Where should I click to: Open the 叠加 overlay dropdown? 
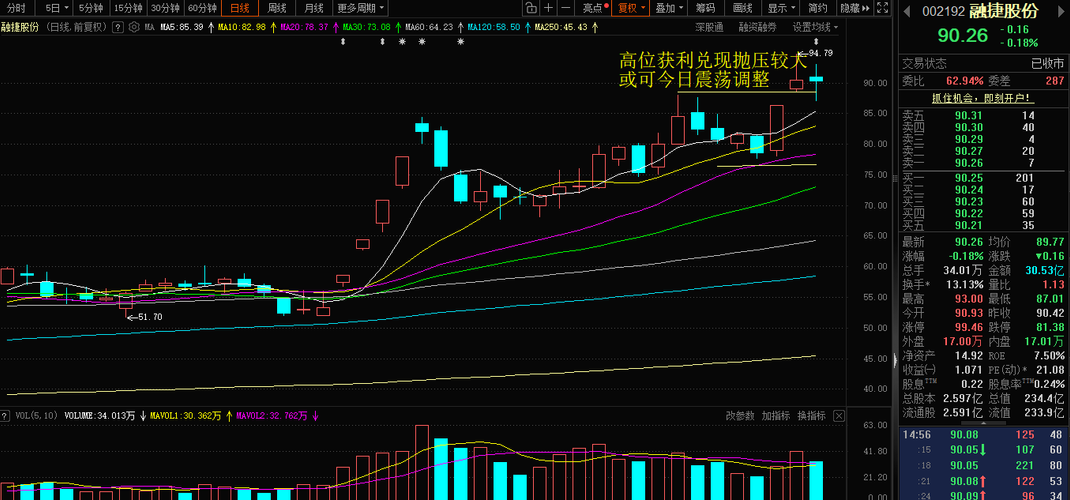[x=668, y=8]
